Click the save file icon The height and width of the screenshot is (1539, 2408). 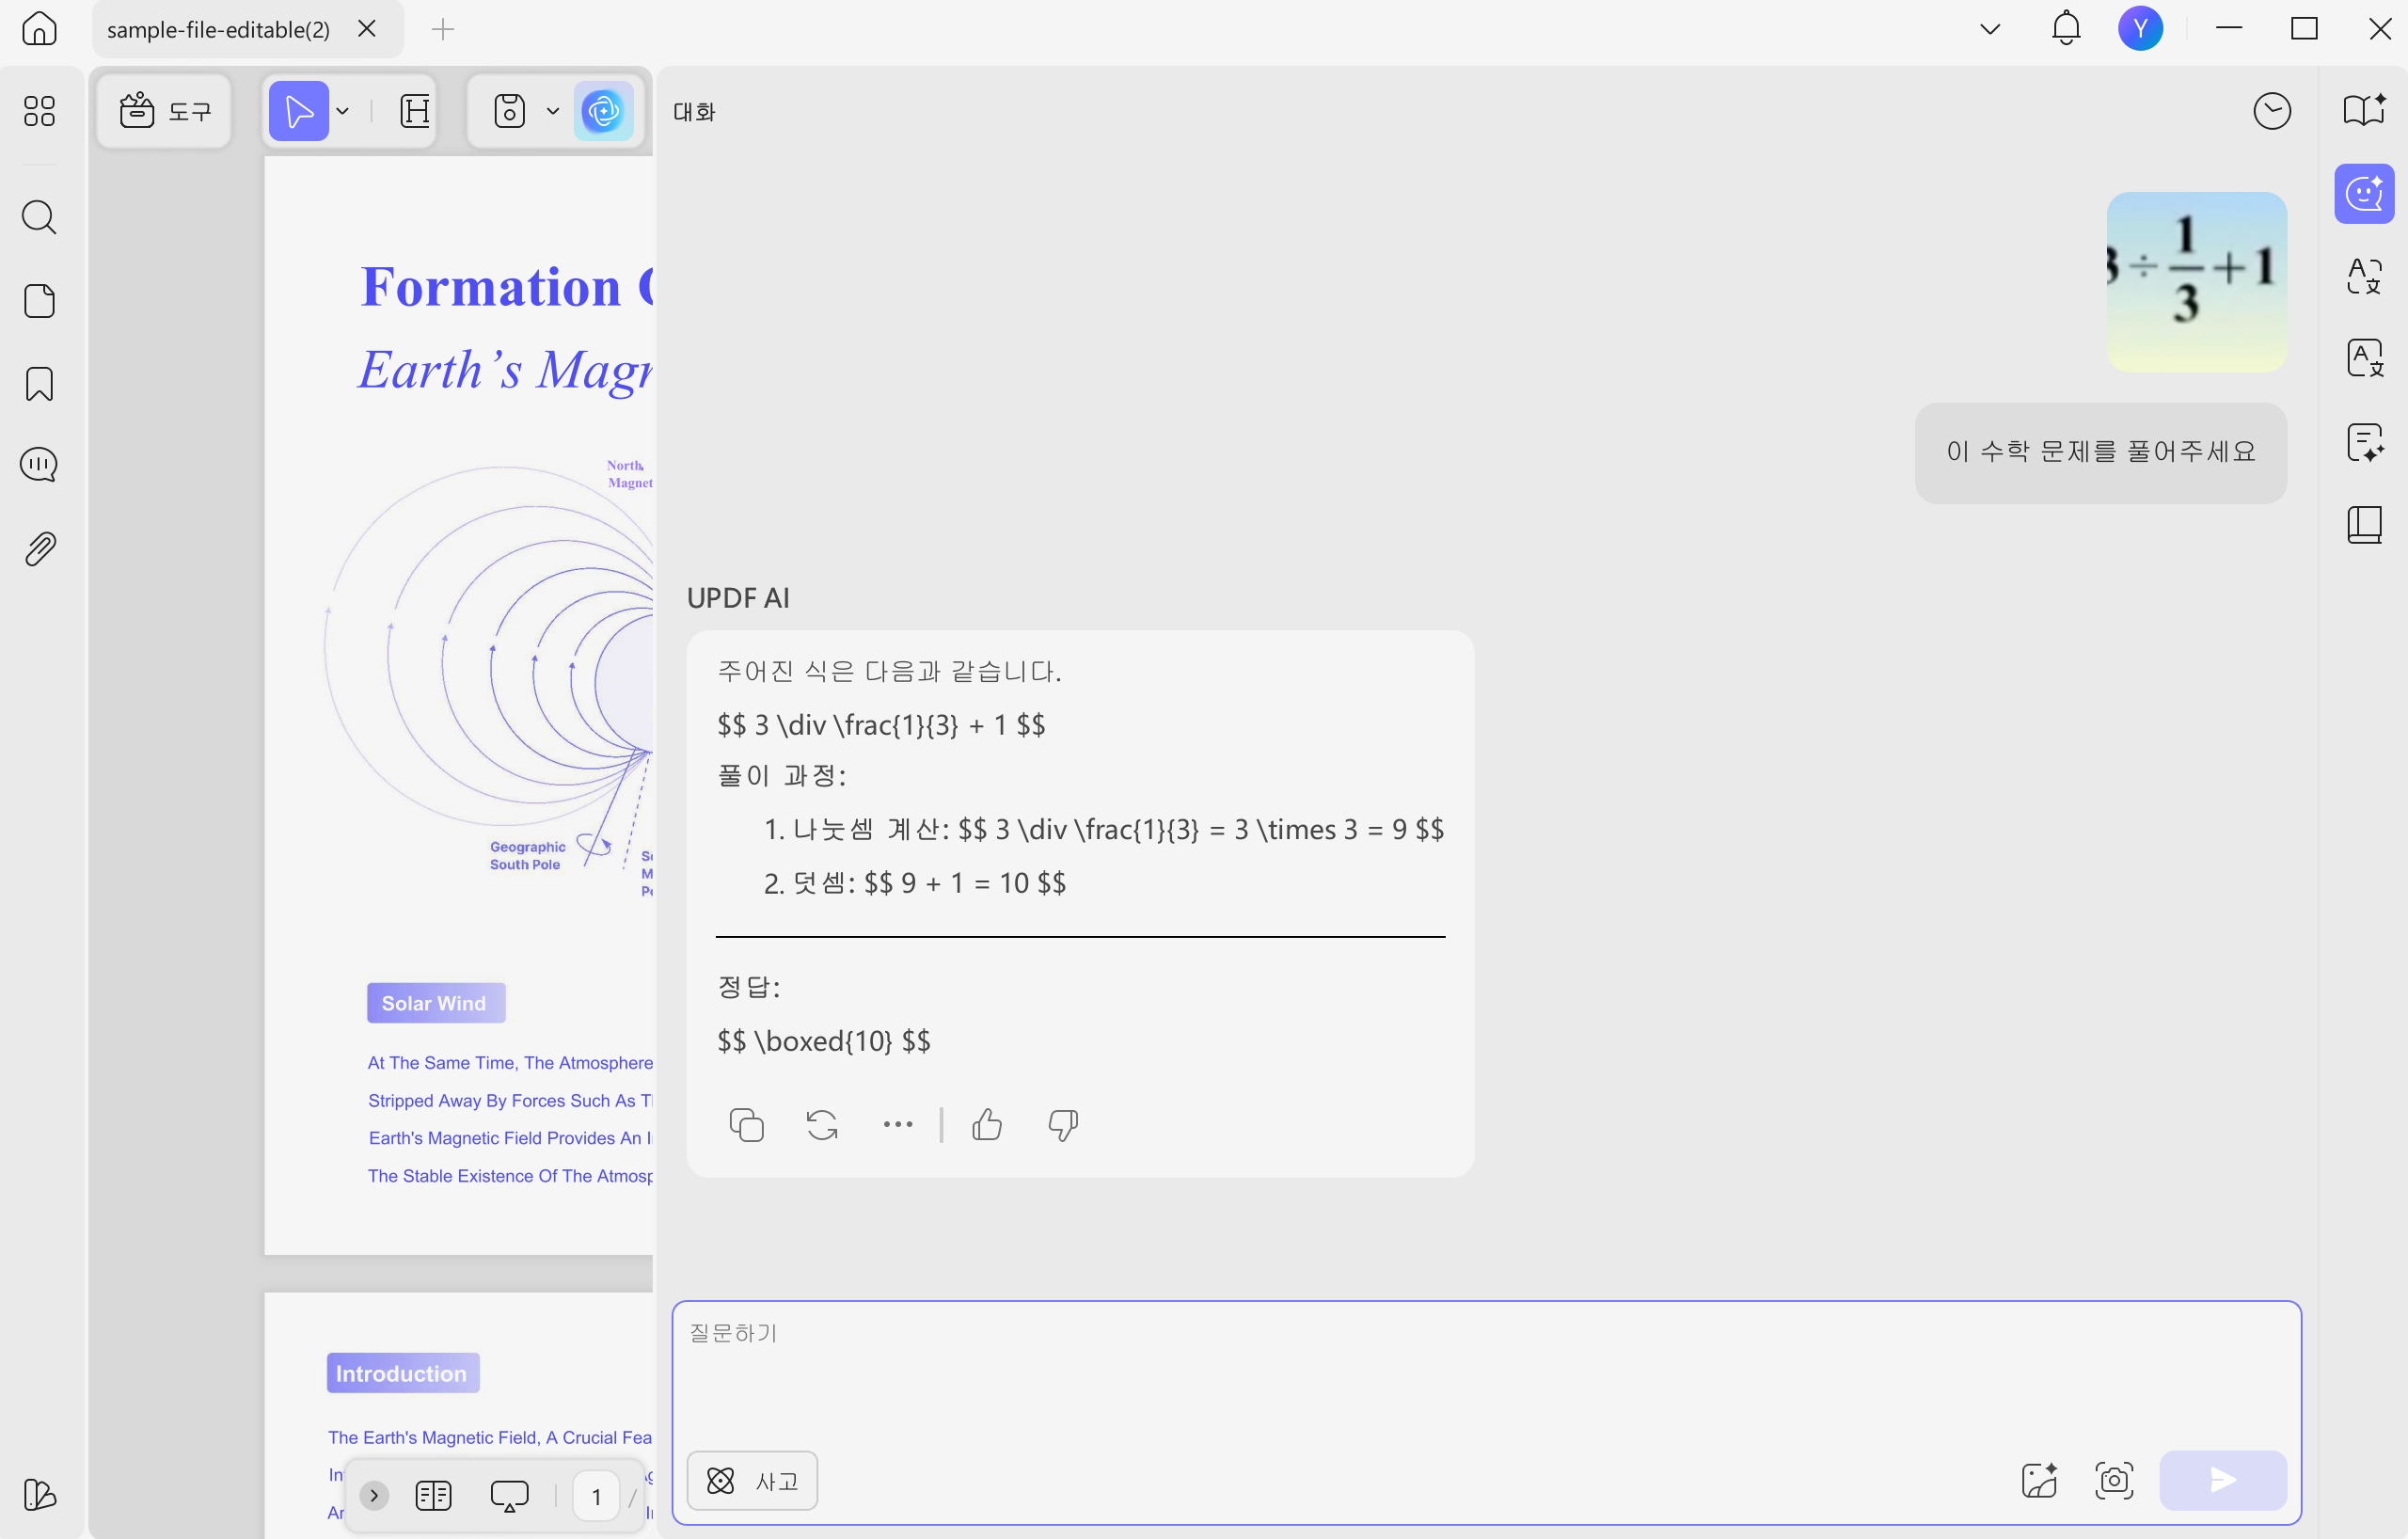point(510,110)
